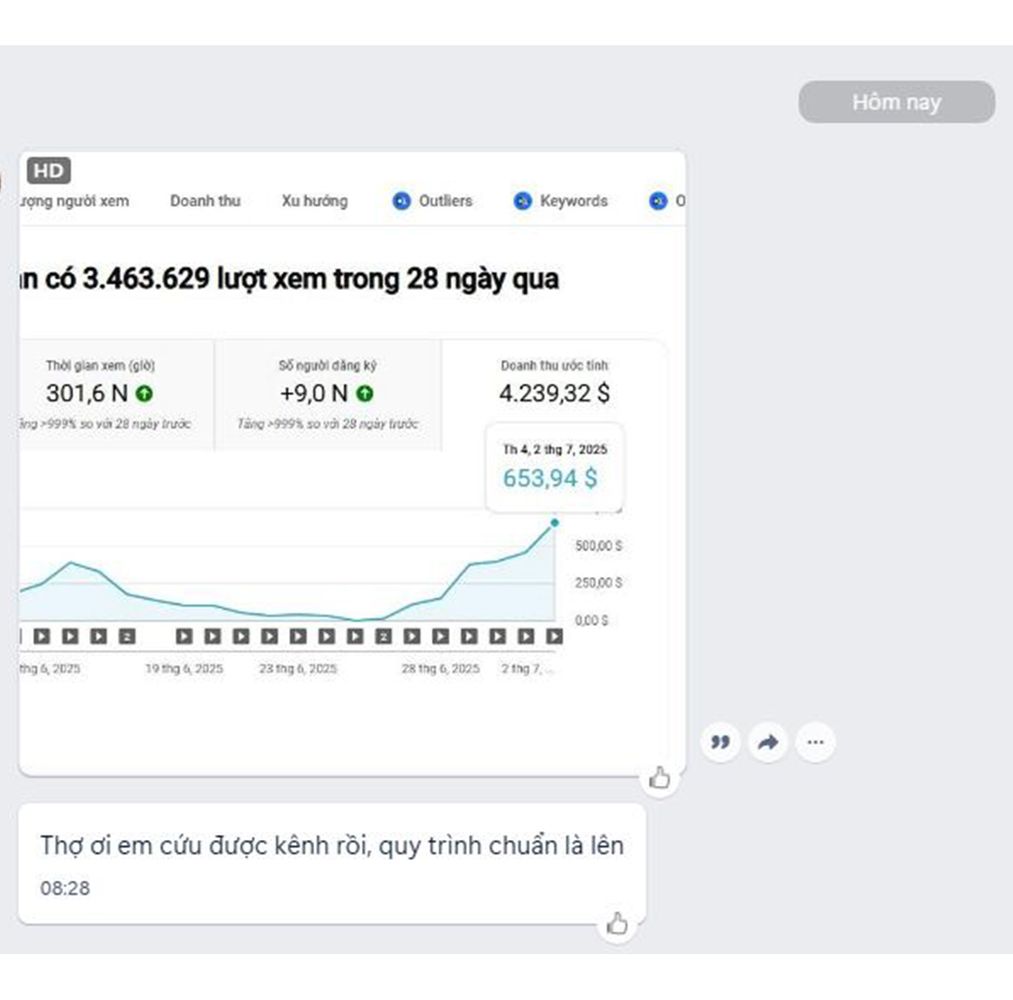Forward the image using the share arrow icon
Image resolution: width=1013 pixels, height=1000 pixels.
768,742
